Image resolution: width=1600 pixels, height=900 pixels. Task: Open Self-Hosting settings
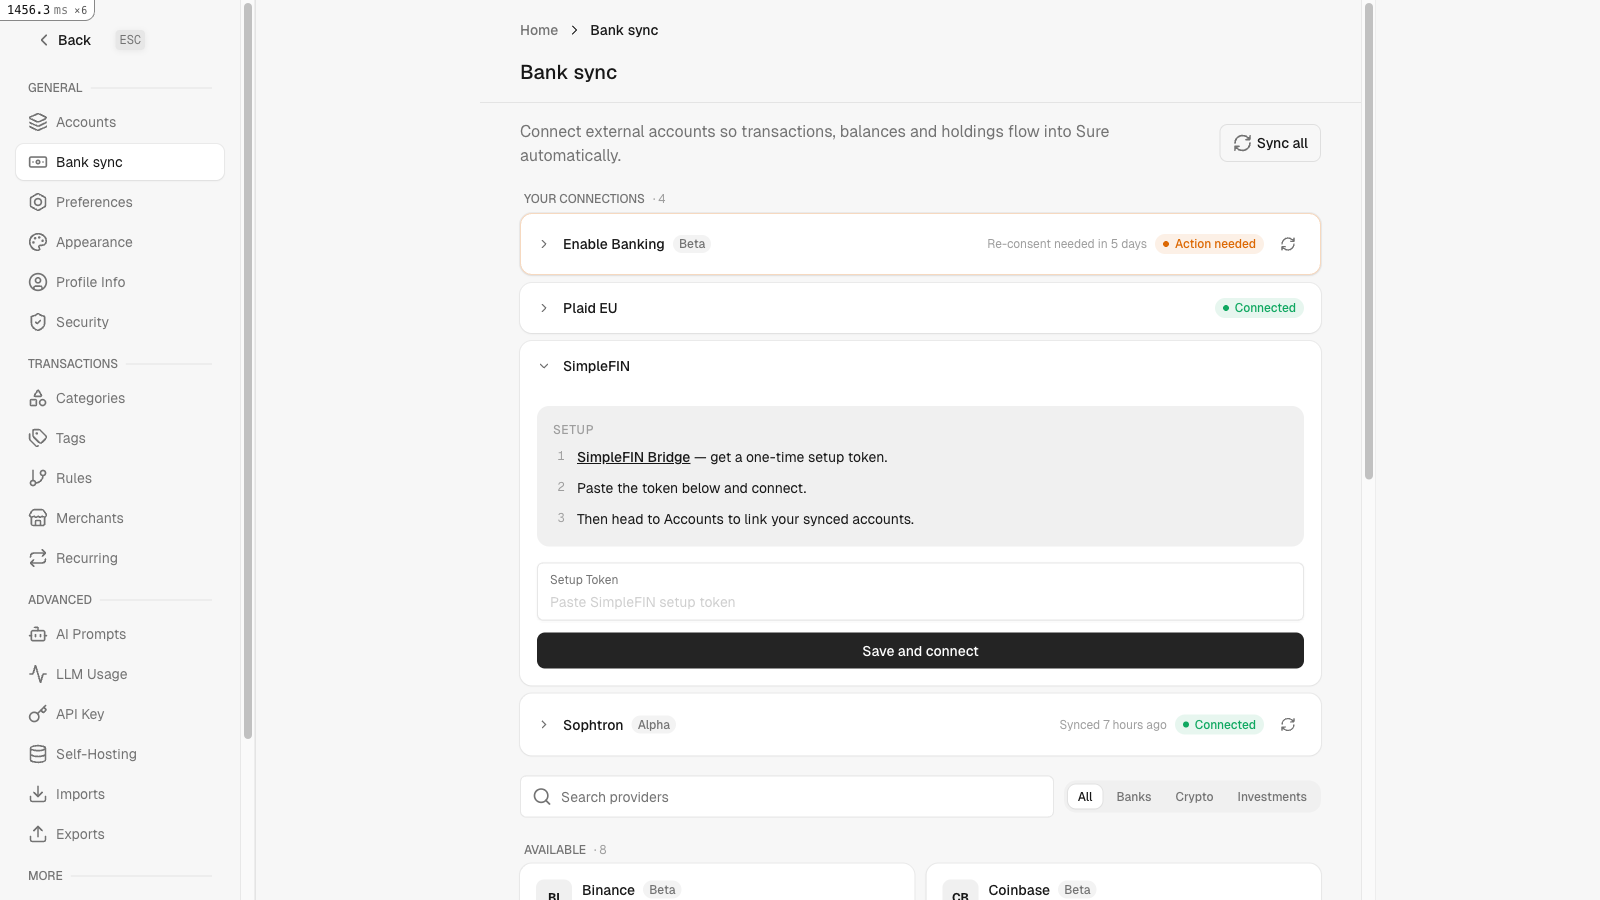click(x=120, y=754)
